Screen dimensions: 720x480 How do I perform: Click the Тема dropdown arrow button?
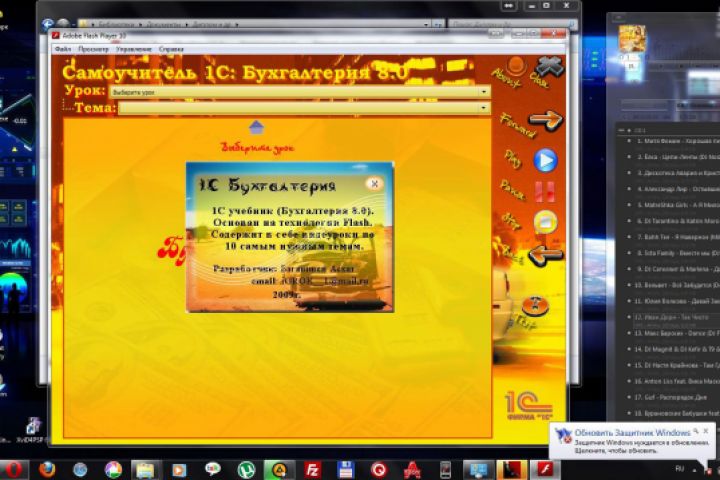[484, 108]
